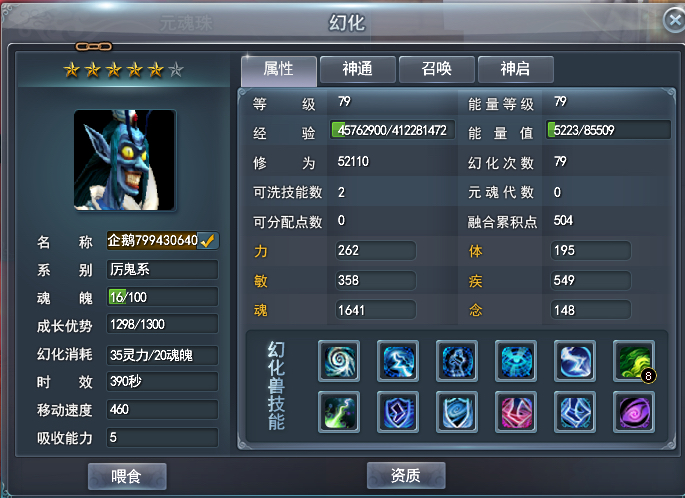The width and height of the screenshot is (685, 498).
Task: Click the green swirl skill with badge 8
Action: pyautogui.click(x=634, y=361)
